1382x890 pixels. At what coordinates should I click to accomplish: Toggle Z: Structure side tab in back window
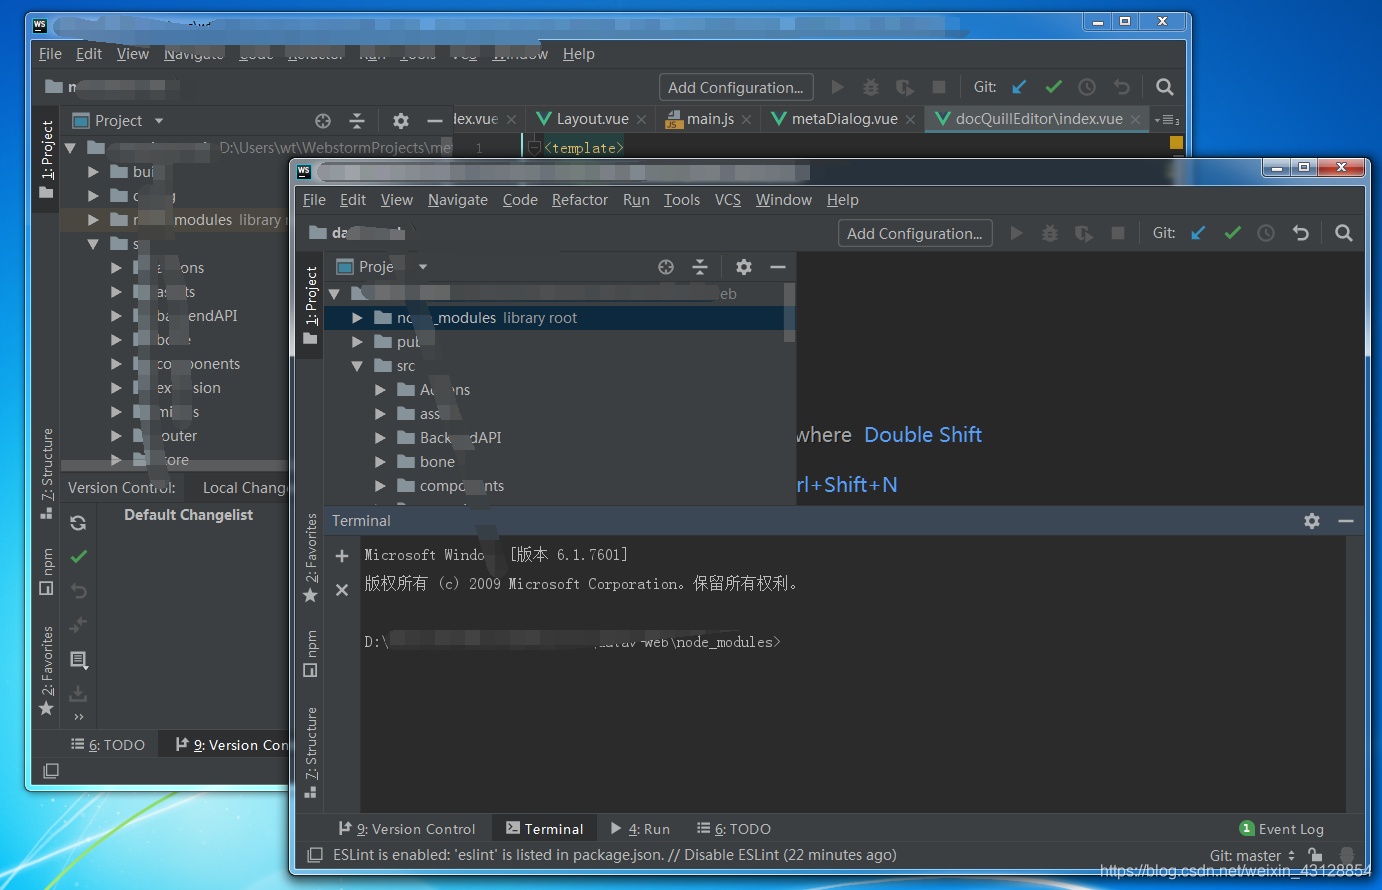point(47,474)
